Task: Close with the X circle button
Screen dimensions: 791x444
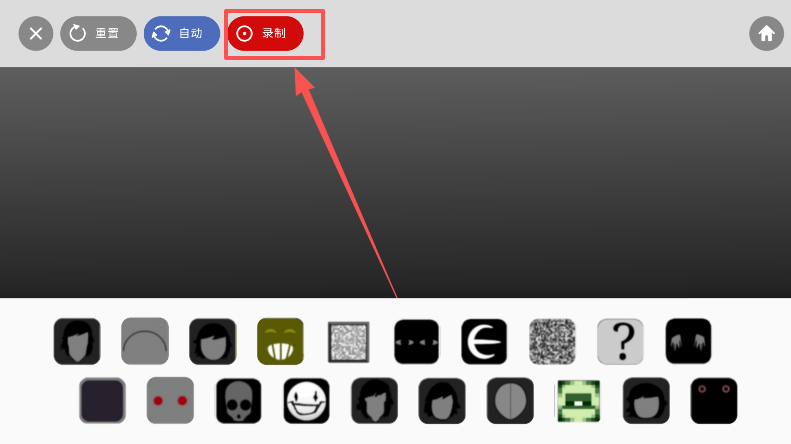Action: (36, 34)
